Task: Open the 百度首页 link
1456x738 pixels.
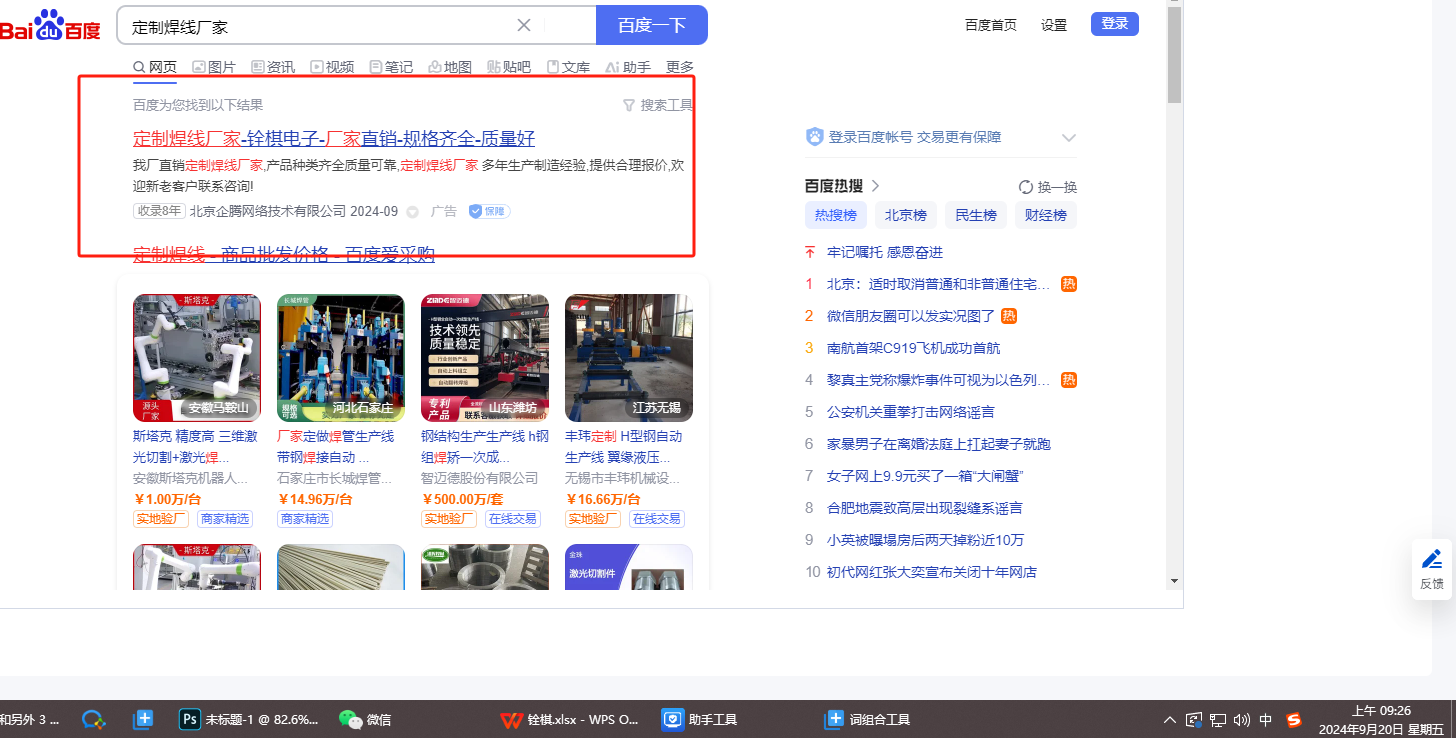Action: point(991,25)
